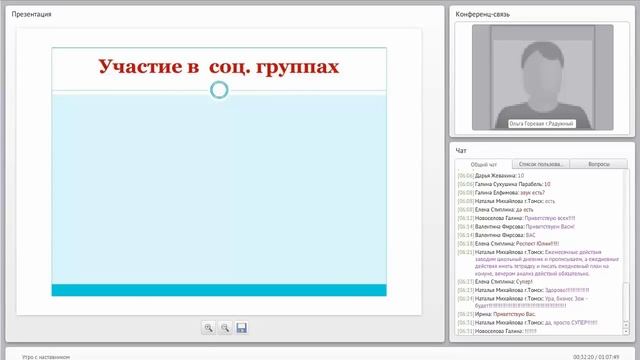Select the speaker's conference video thumbnail

(542, 78)
